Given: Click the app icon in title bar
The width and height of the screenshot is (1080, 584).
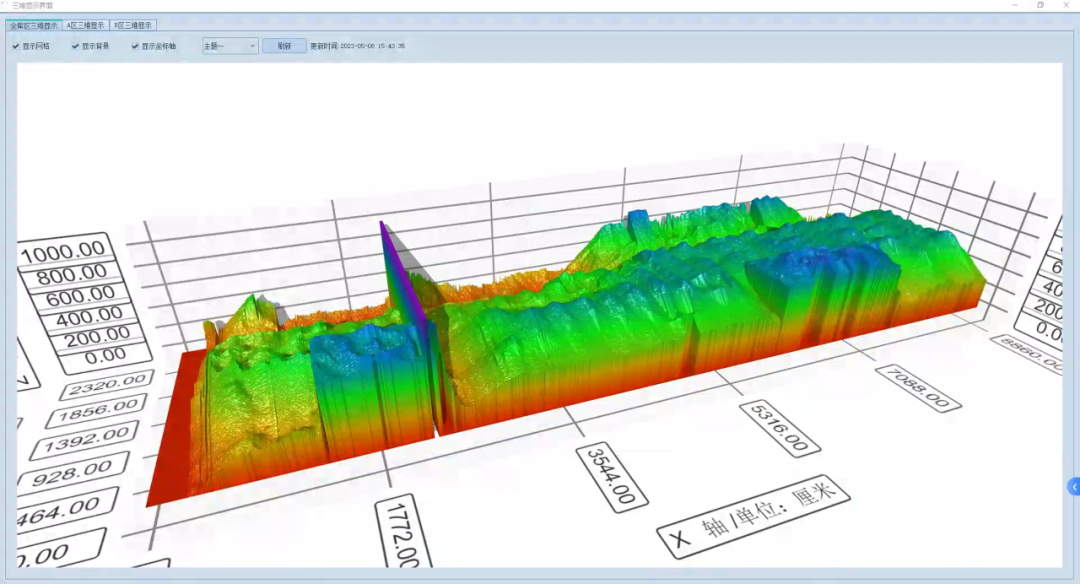Looking at the screenshot, I should point(5,5).
